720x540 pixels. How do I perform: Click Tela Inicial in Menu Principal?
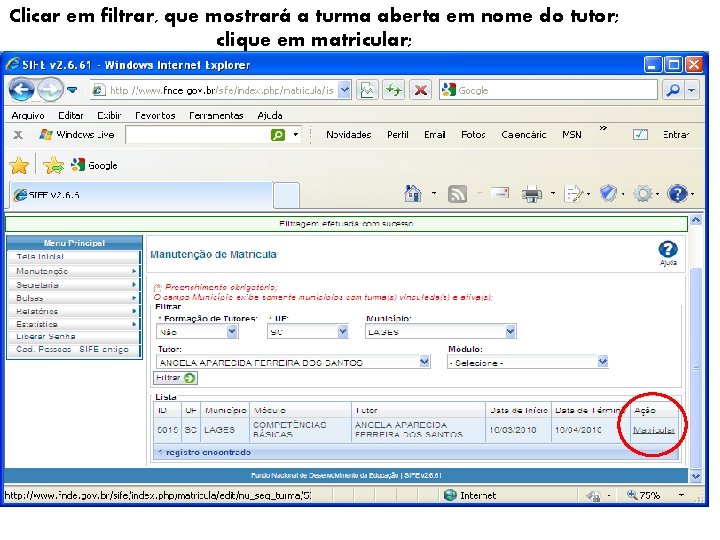click(x=73, y=257)
